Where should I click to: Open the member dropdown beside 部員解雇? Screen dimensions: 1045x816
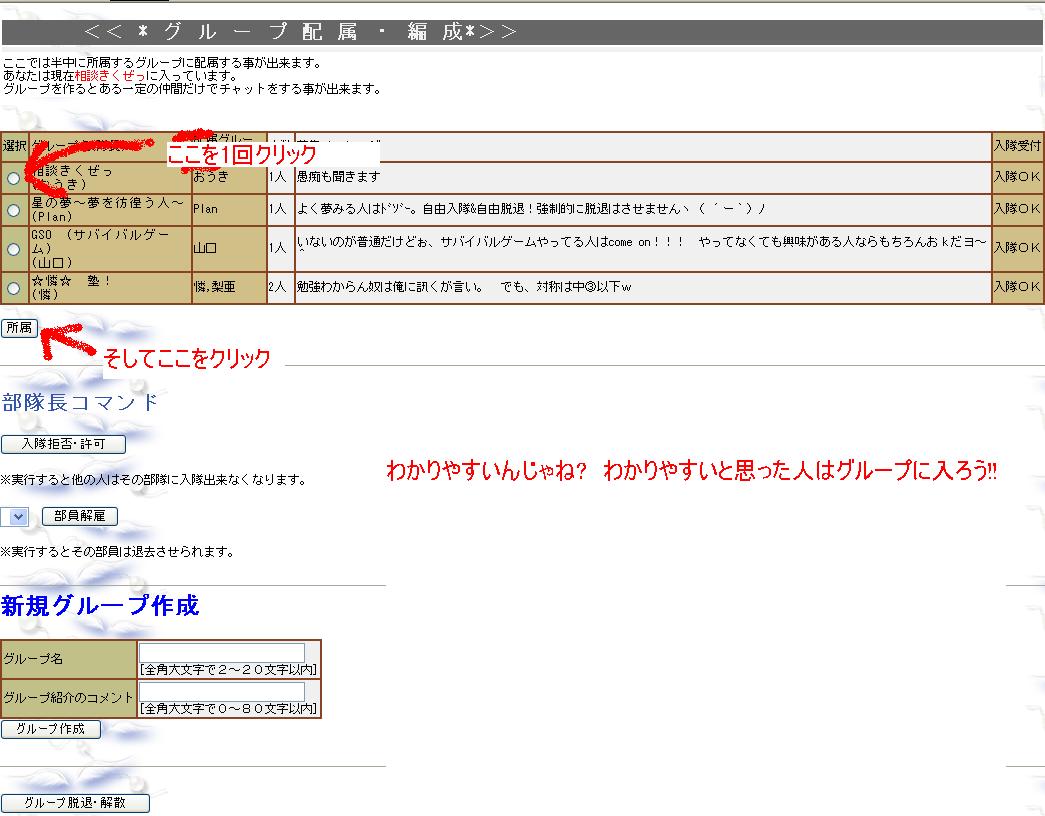pyautogui.click(x=15, y=517)
